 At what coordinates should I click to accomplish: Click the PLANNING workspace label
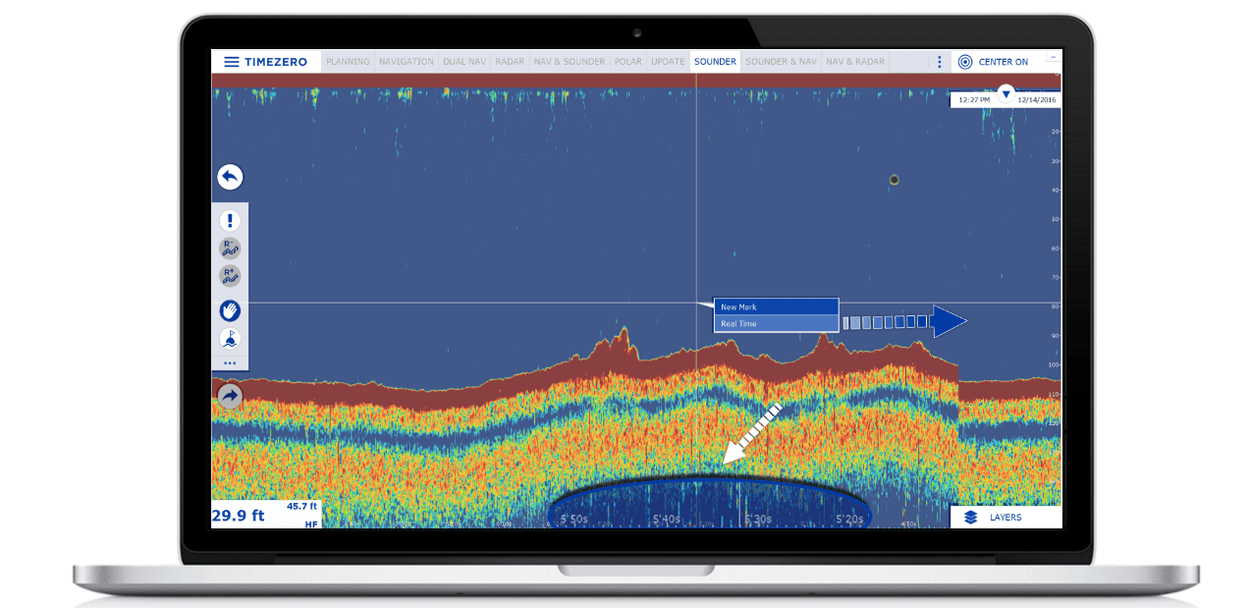(x=347, y=61)
